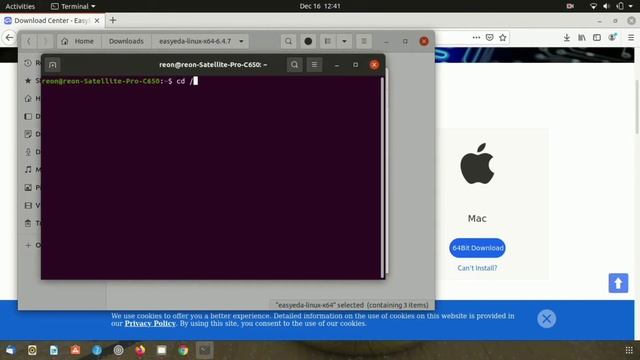Open Terminal from the dock
Viewport: 640px width, 360px height.
(204, 350)
